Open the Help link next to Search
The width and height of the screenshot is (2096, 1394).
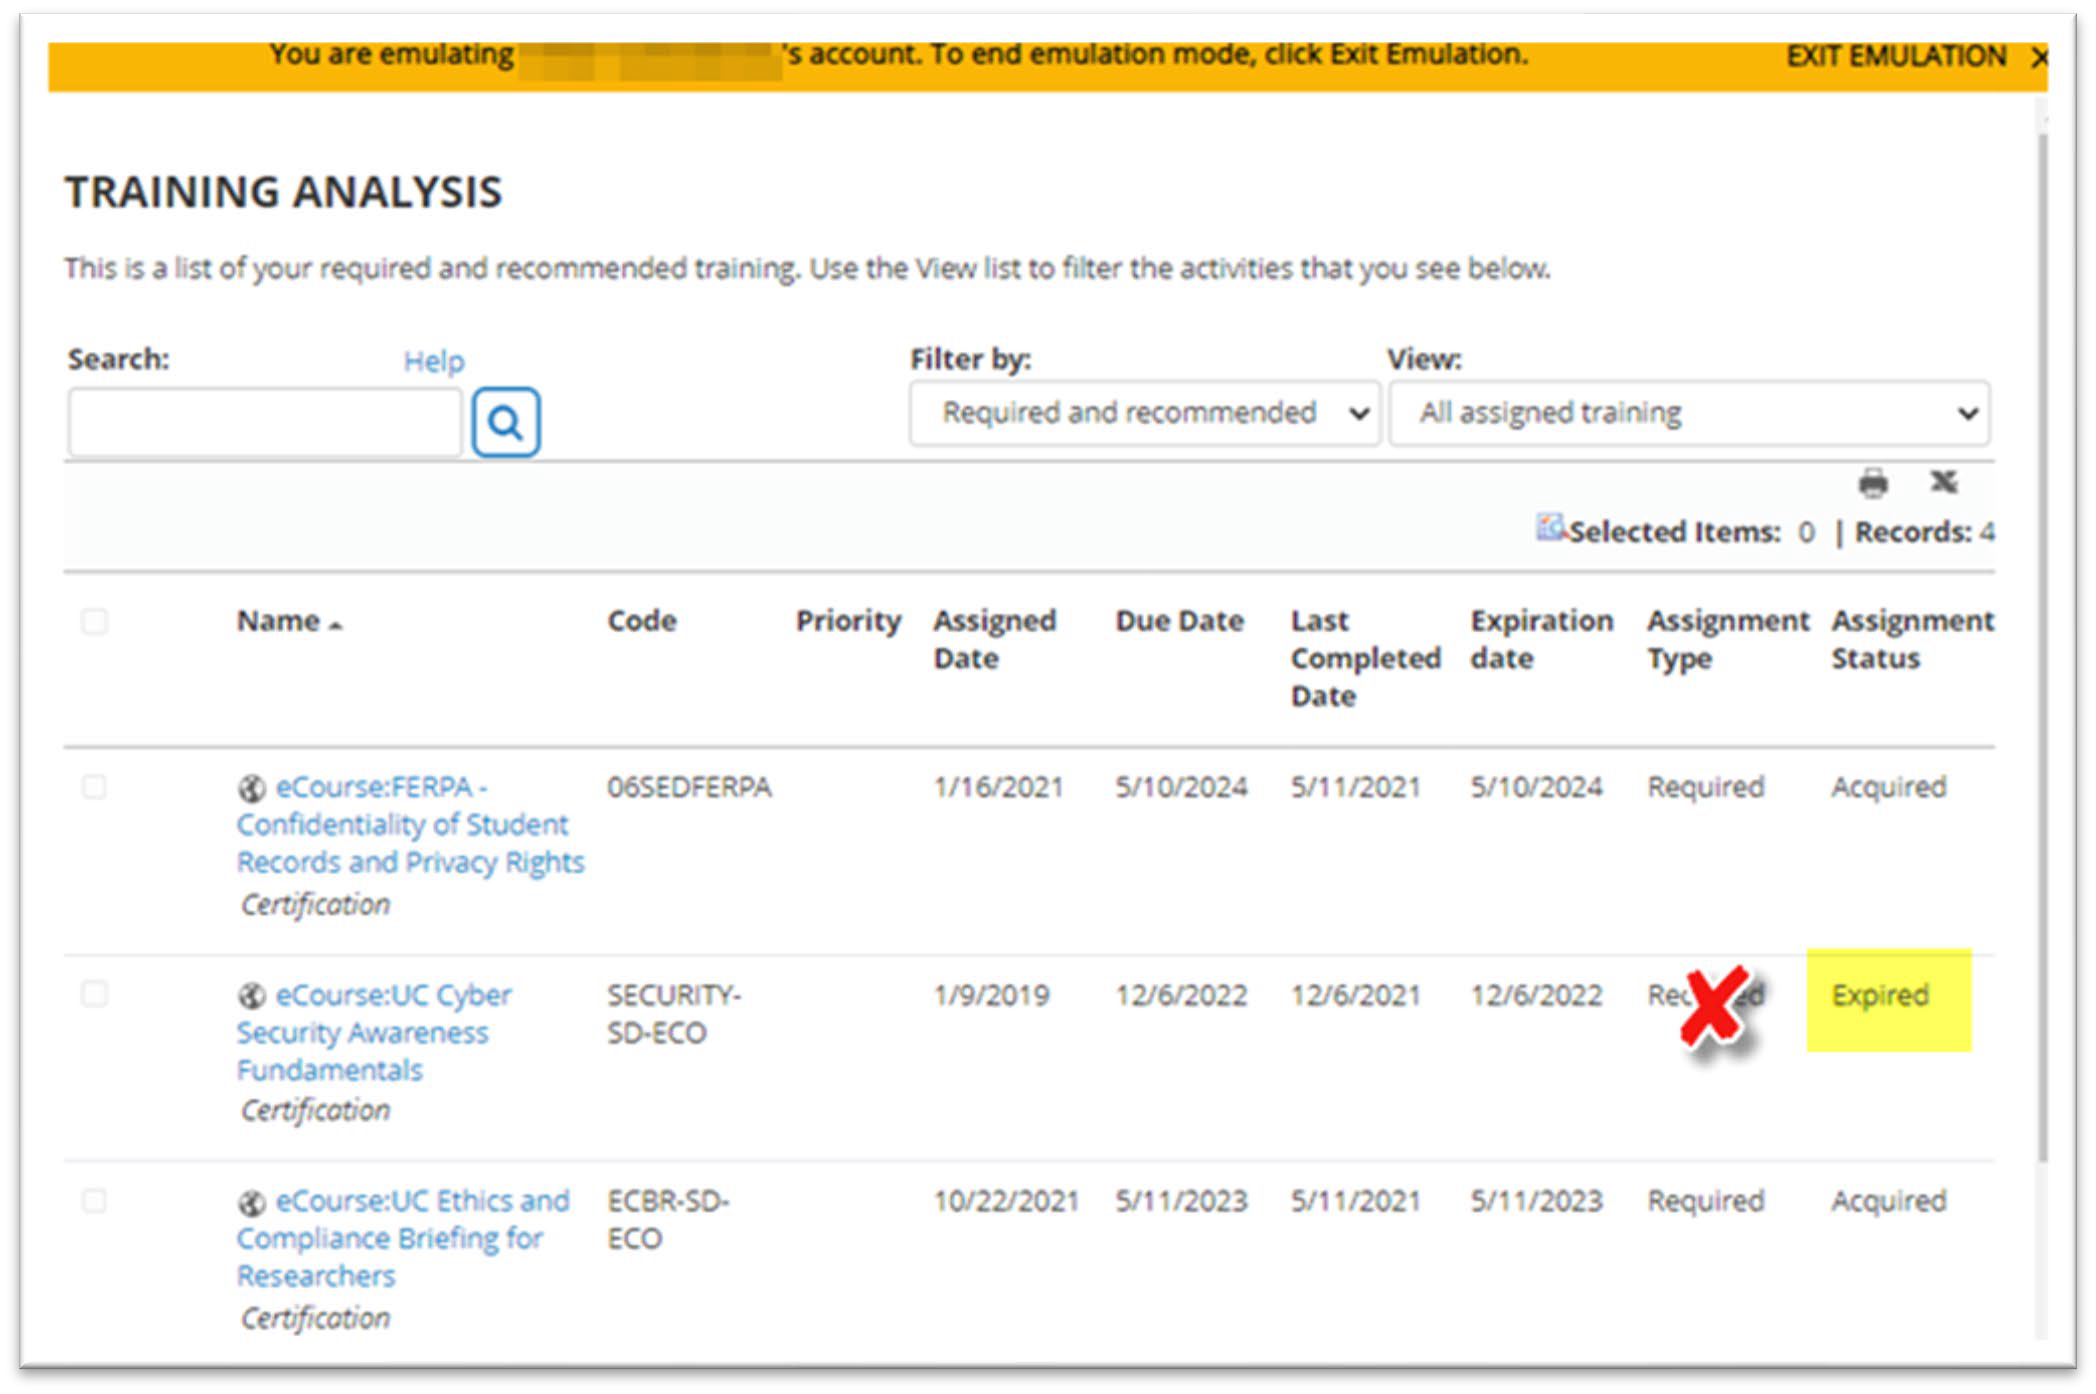(x=434, y=361)
